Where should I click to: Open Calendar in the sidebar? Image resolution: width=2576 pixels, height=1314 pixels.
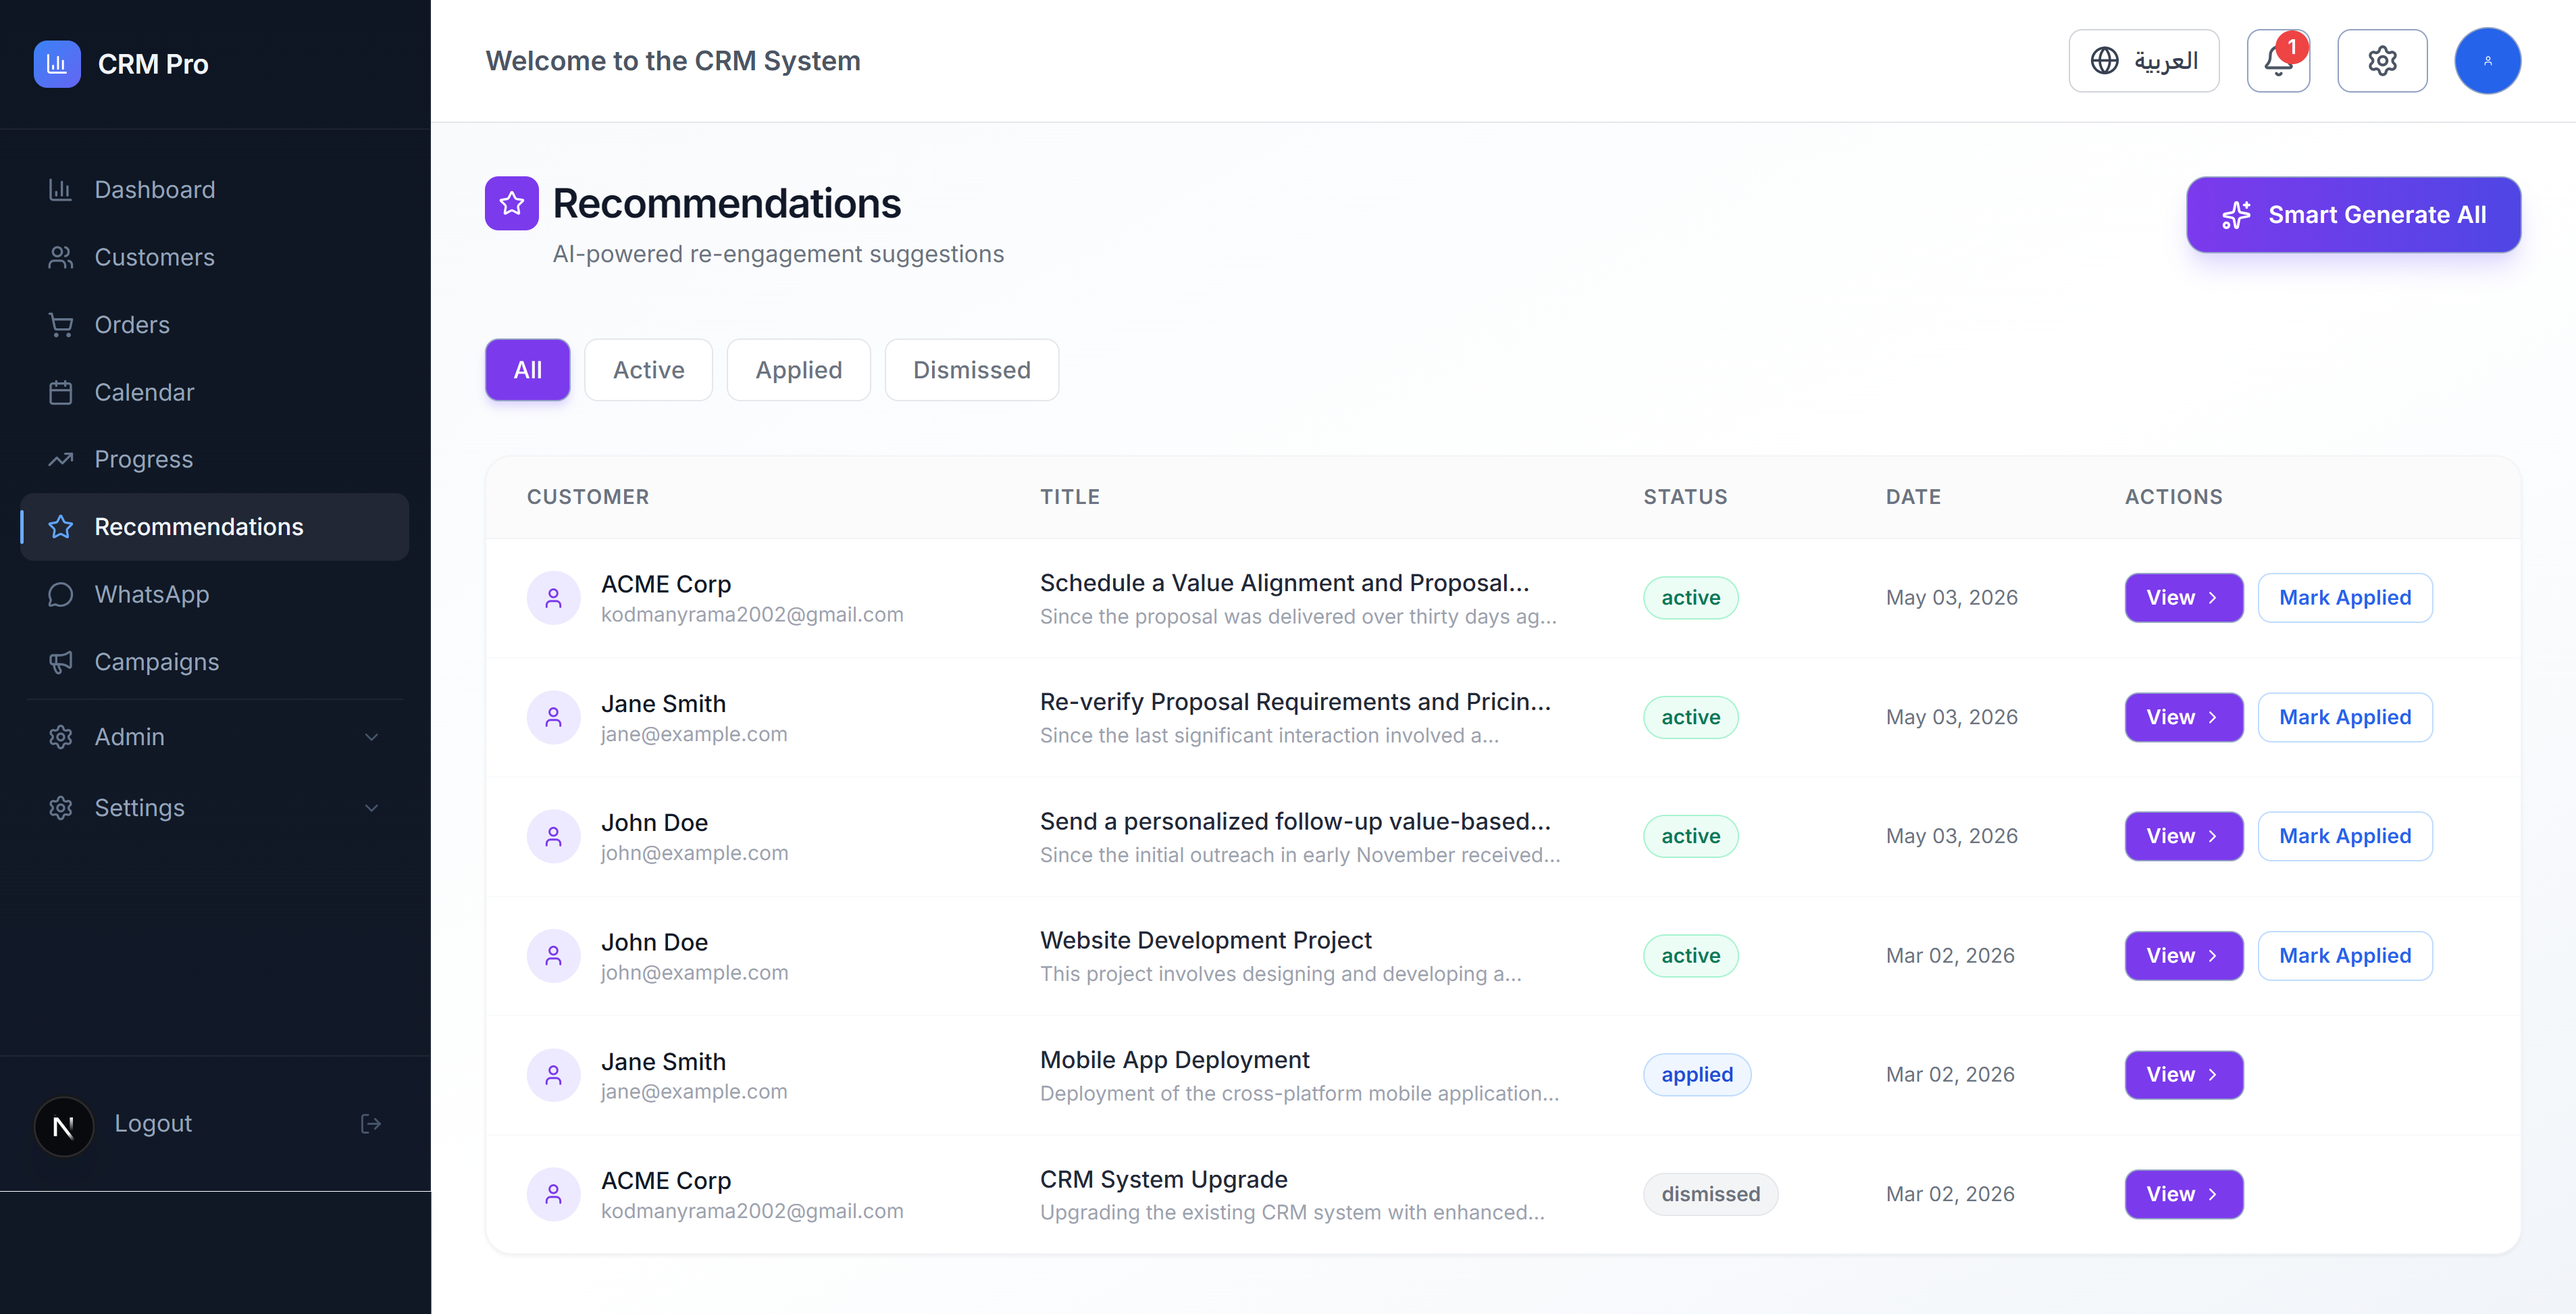(x=214, y=392)
